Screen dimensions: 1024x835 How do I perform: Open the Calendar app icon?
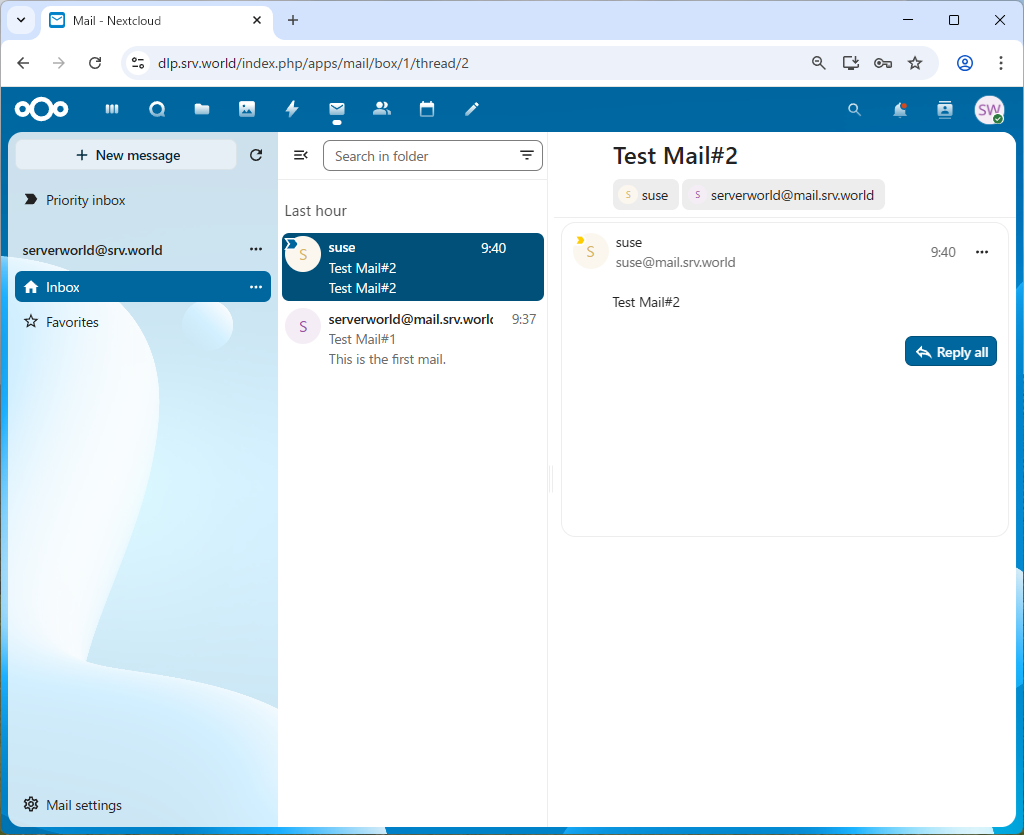pos(427,109)
